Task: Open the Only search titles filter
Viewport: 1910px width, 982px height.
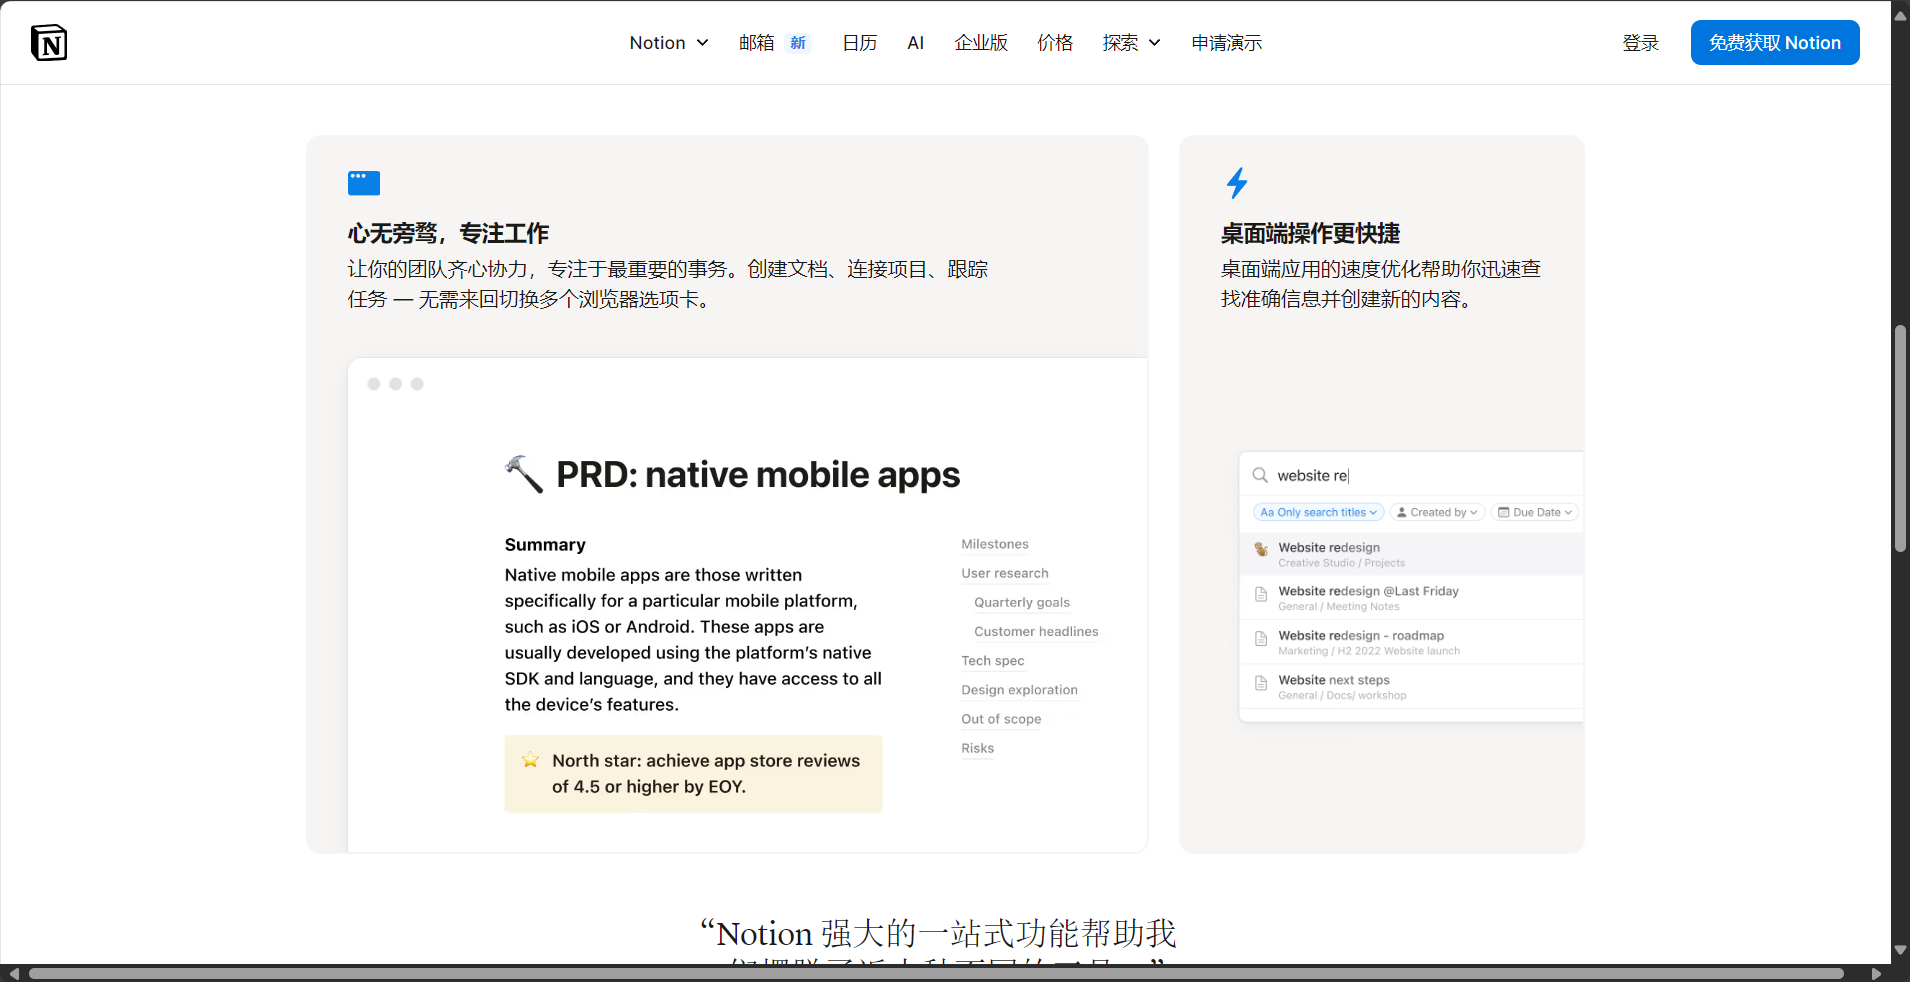Action: (1318, 512)
